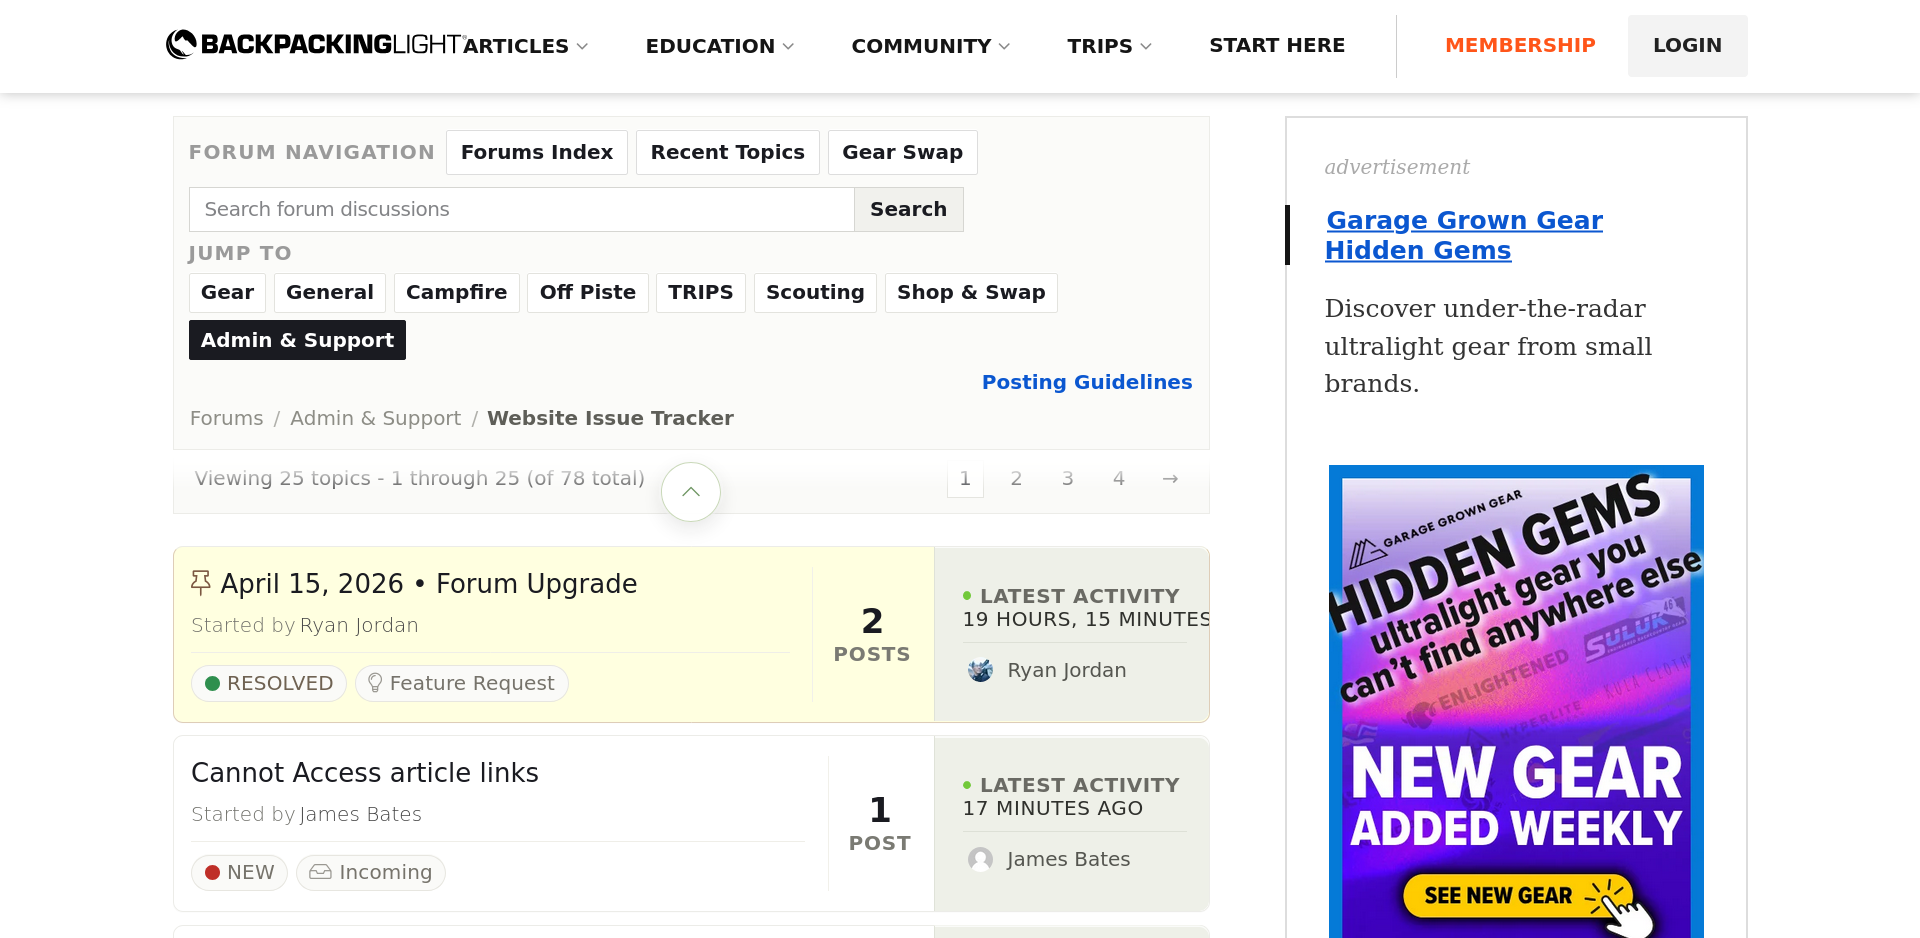Click the Feature Request tag
Viewport: 1920px width, 938px height.
pos(462,683)
